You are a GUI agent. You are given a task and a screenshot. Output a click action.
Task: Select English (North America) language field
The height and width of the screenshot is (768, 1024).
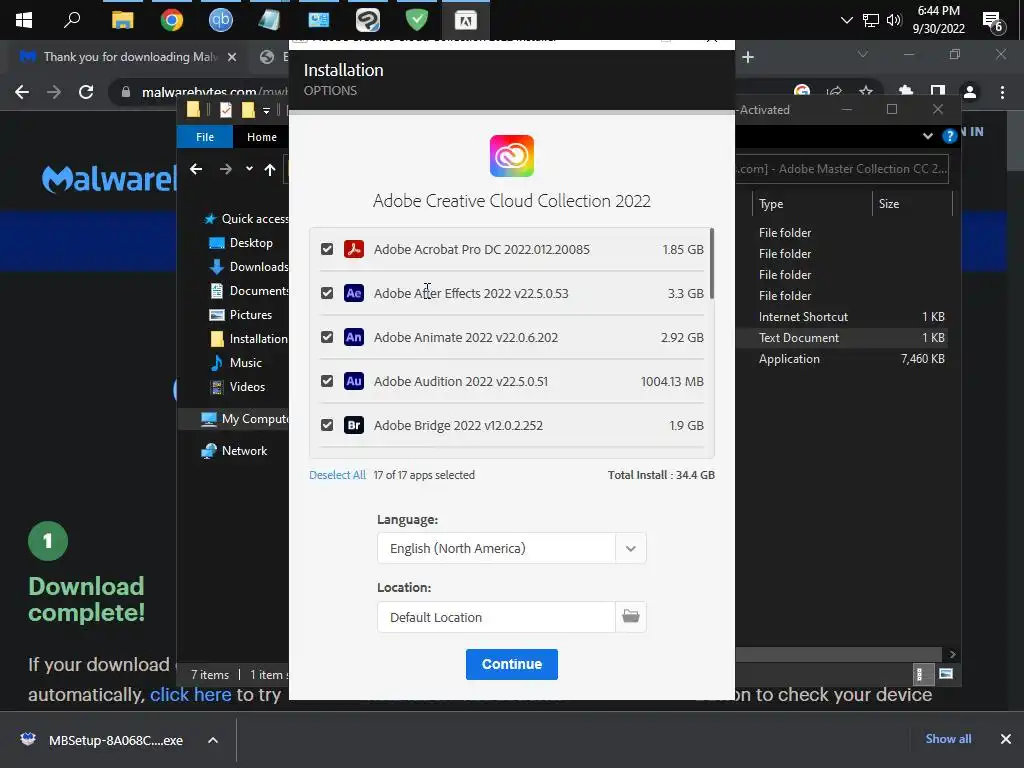tap(496, 549)
